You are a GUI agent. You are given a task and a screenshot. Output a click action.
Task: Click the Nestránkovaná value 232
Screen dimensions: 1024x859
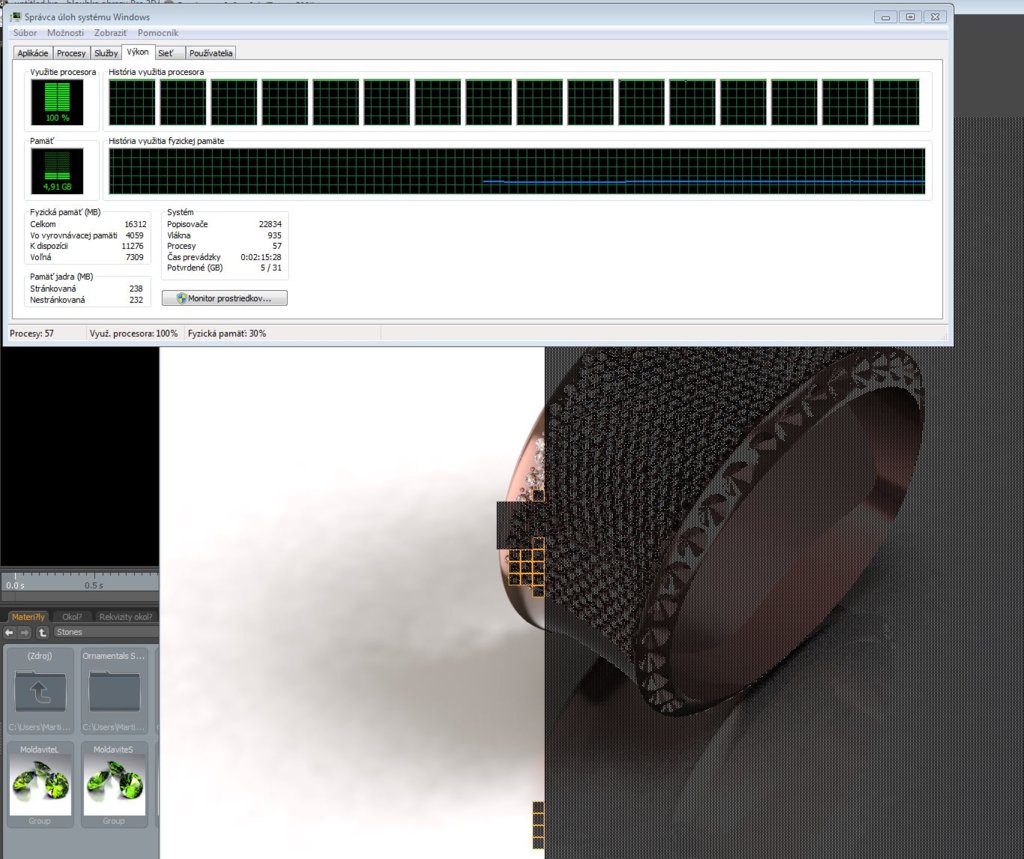(x=136, y=300)
